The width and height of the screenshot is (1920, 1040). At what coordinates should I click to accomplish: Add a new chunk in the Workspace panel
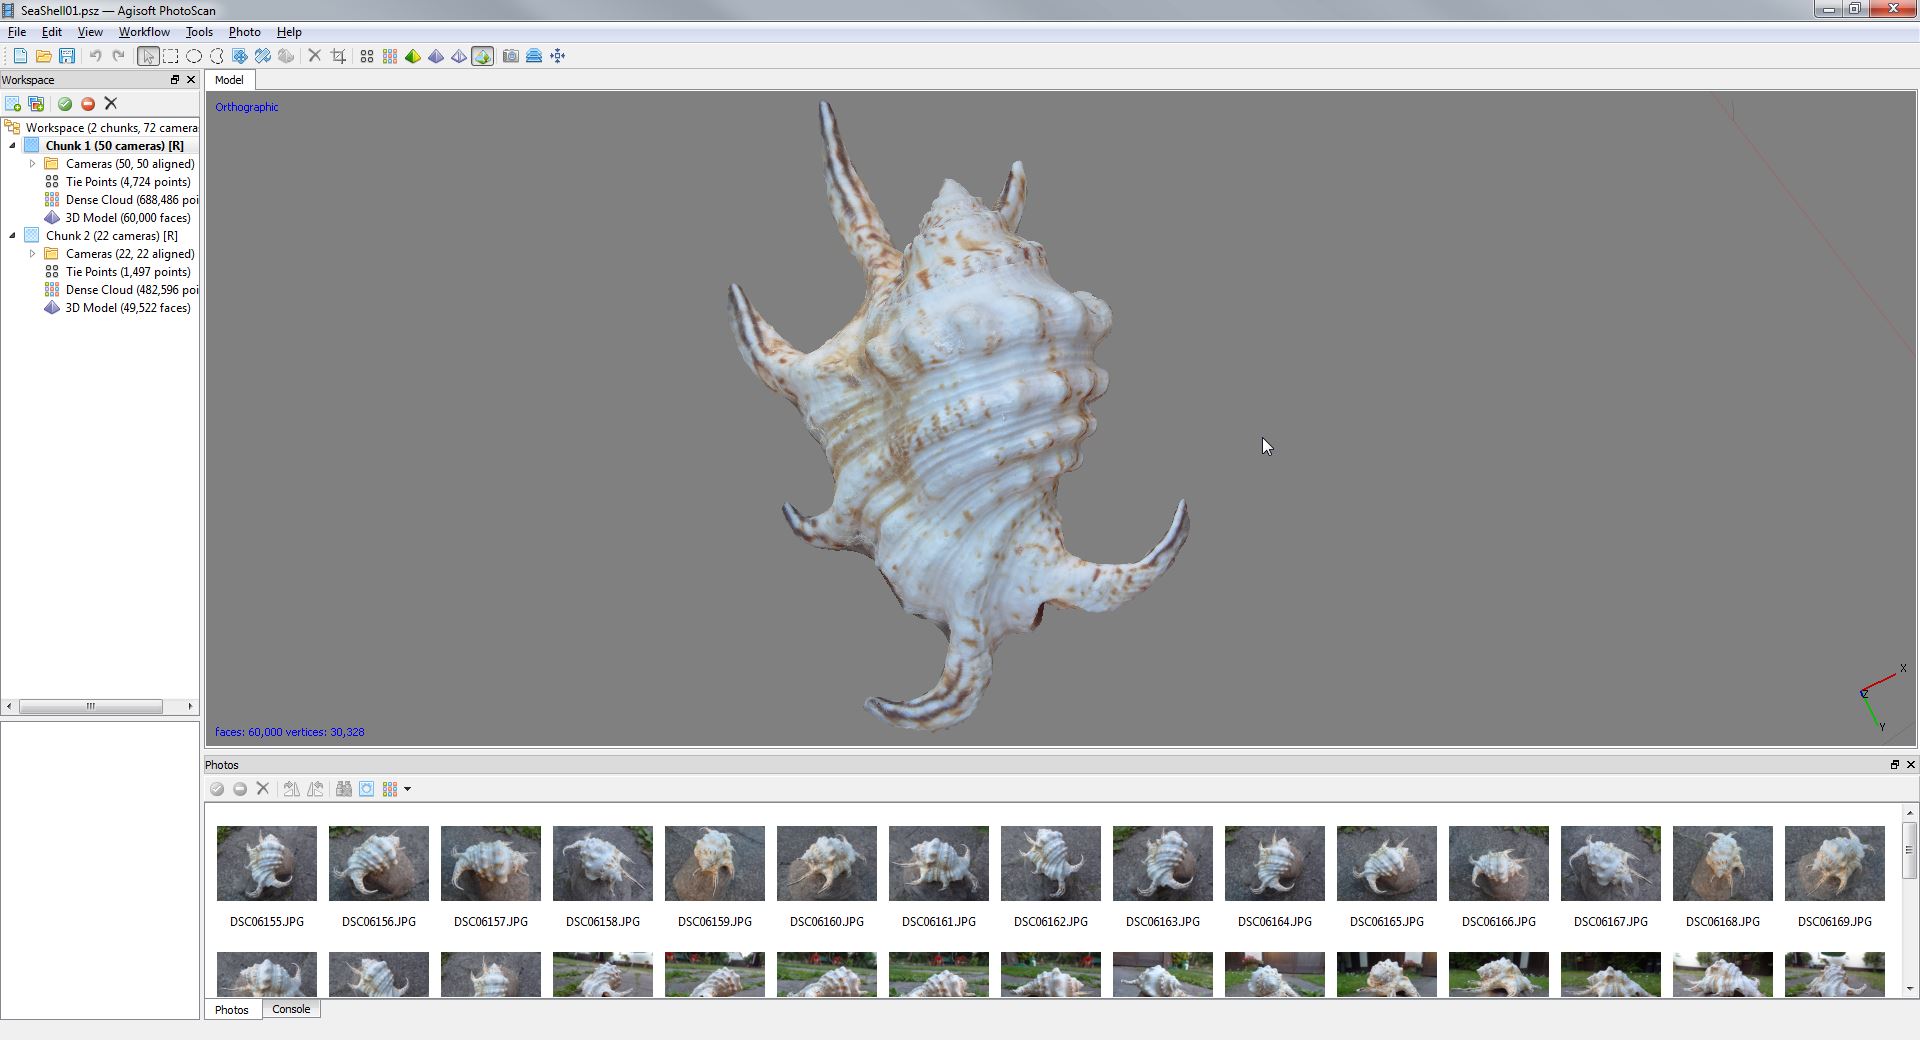coord(13,103)
